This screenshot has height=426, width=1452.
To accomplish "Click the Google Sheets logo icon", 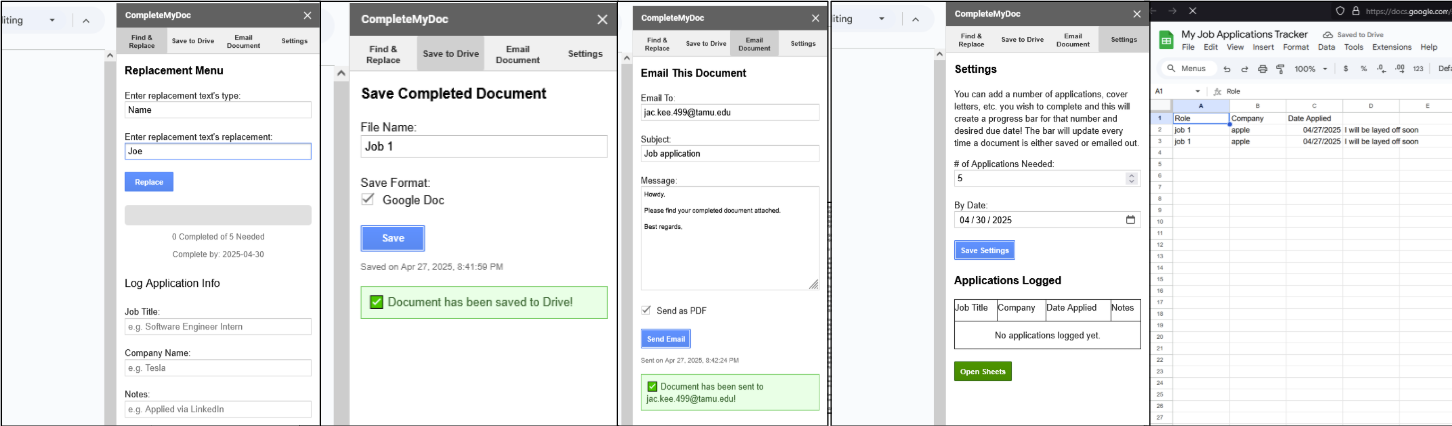I will click(x=1165, y=39).
